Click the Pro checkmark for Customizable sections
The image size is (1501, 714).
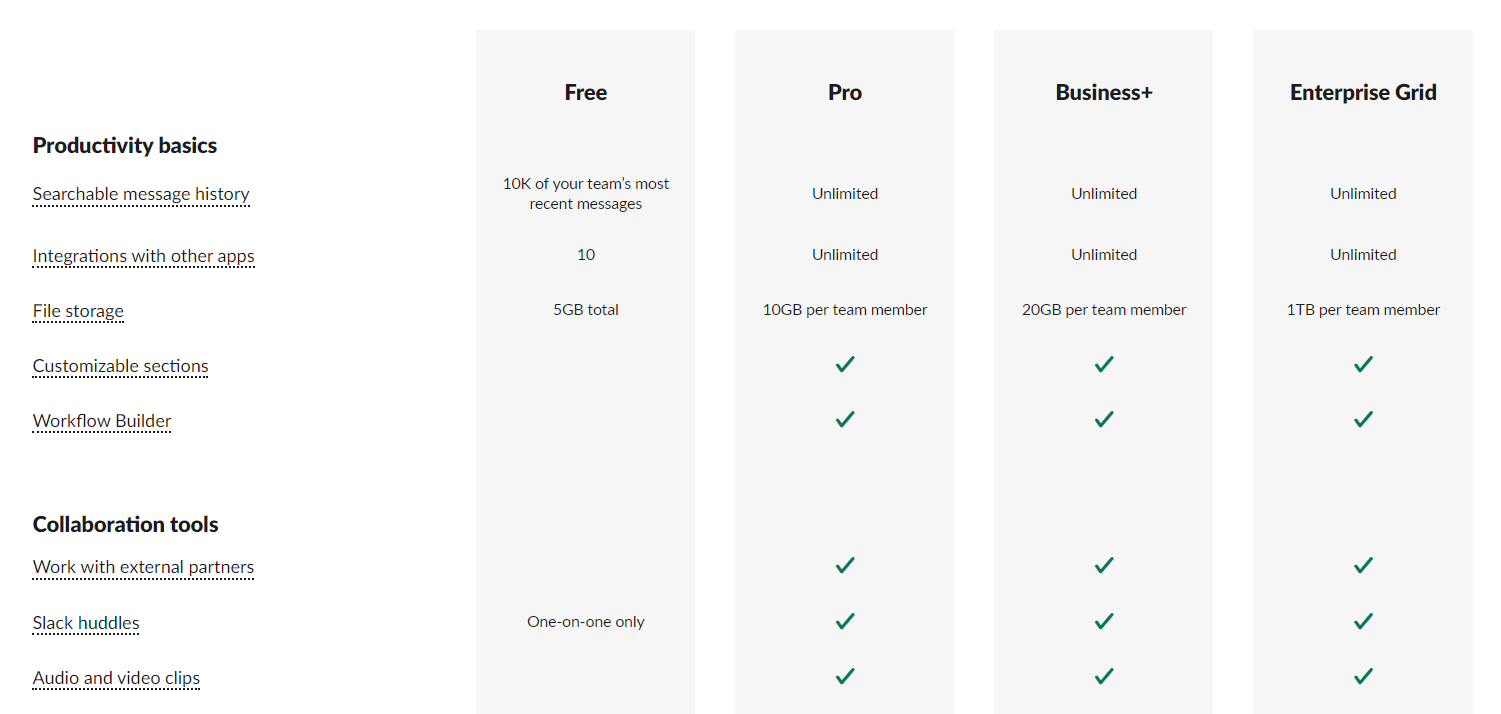point(844,364)
